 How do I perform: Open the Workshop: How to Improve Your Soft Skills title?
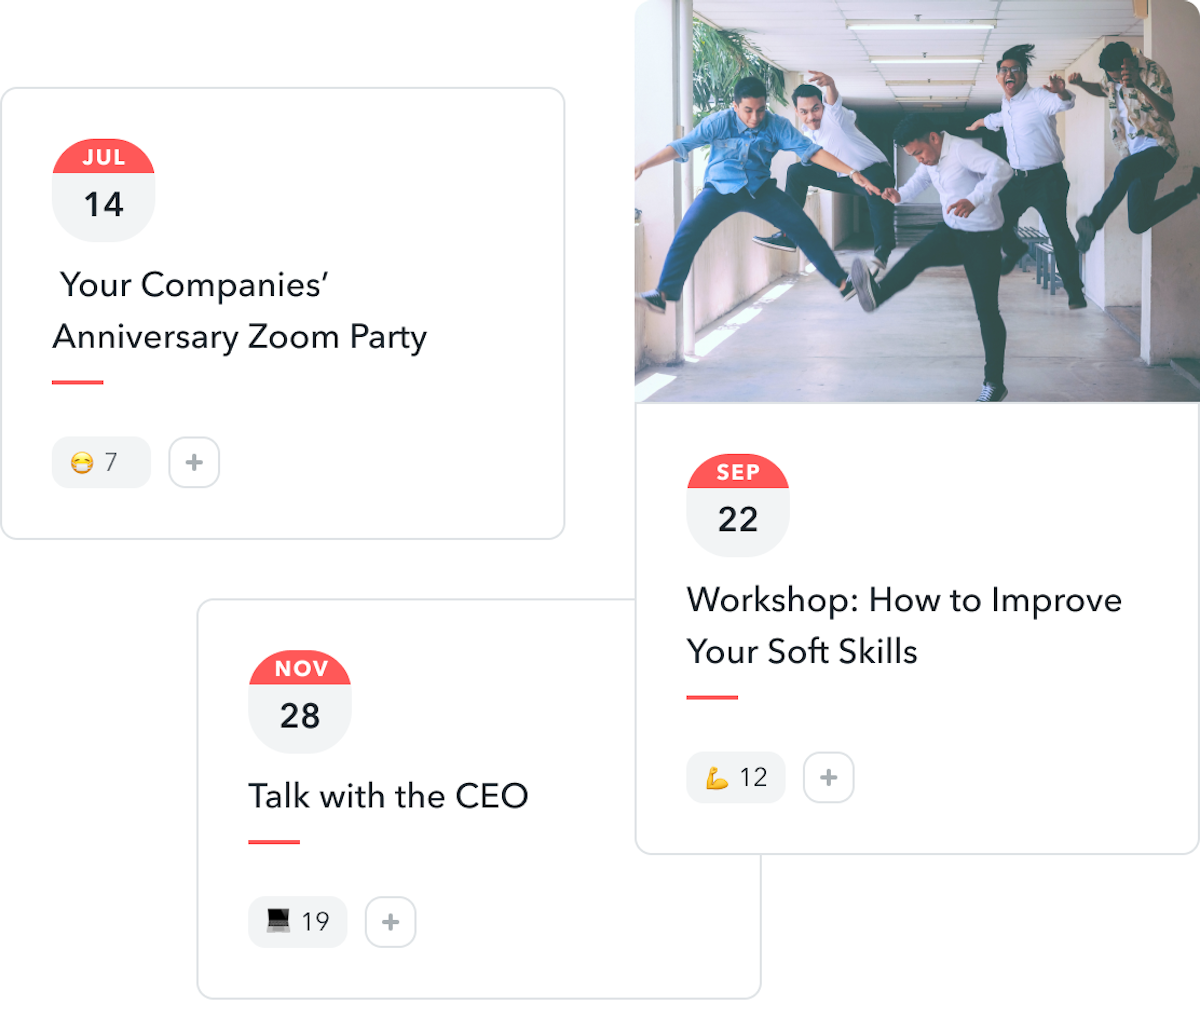pyautogui.click(x=903, y=625)
